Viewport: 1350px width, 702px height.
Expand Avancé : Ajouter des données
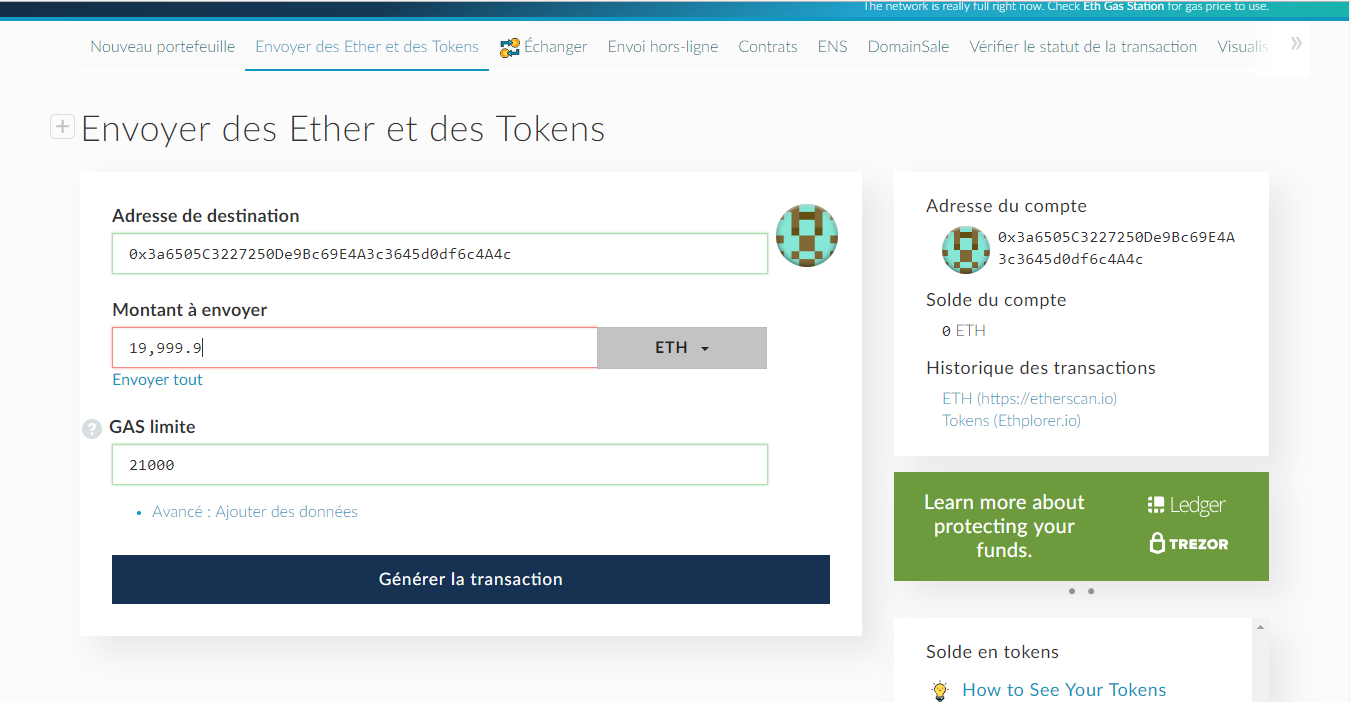(x=255, y=511)
